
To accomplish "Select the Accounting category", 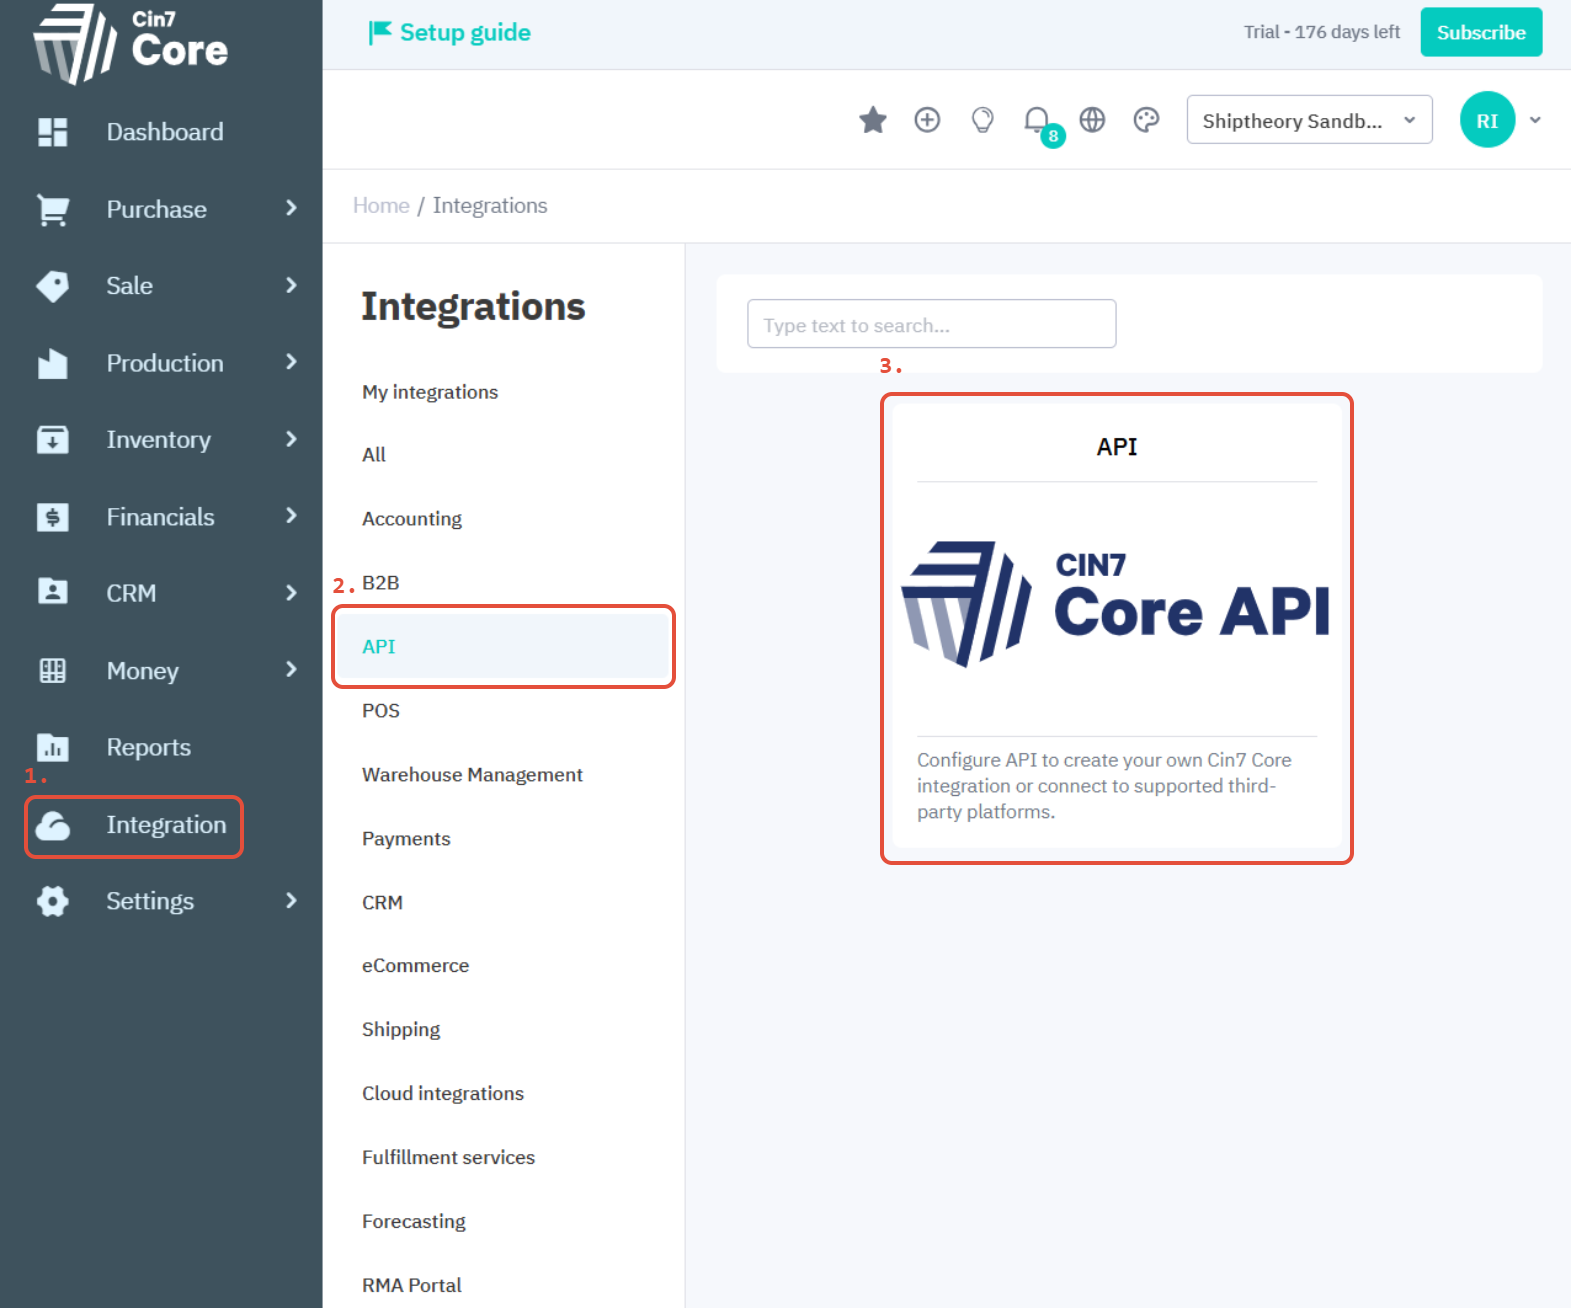I will click(412, 519).
